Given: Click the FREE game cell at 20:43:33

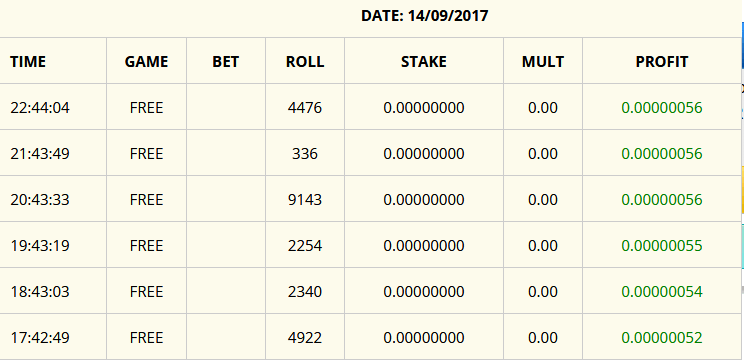Looking at the screenshot, I should (146, 200).
